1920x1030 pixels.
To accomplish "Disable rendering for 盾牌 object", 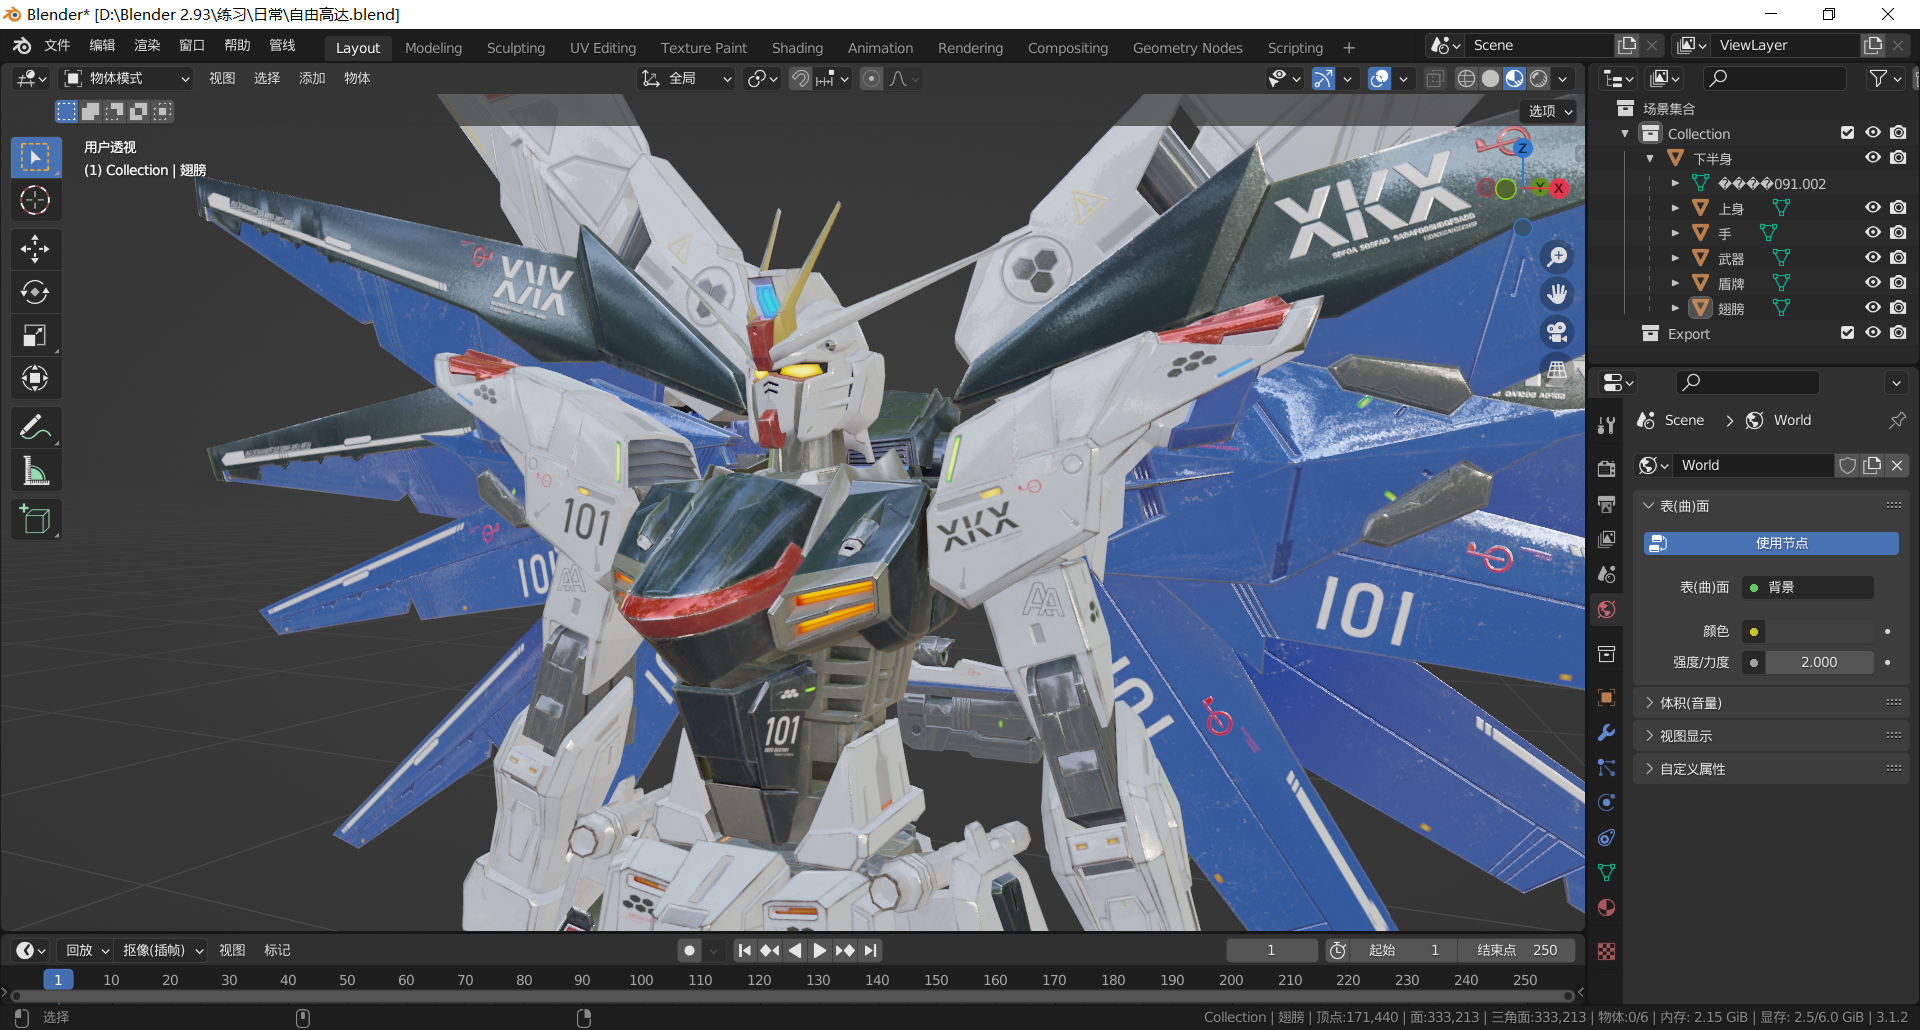I will tap(1898, 283).
